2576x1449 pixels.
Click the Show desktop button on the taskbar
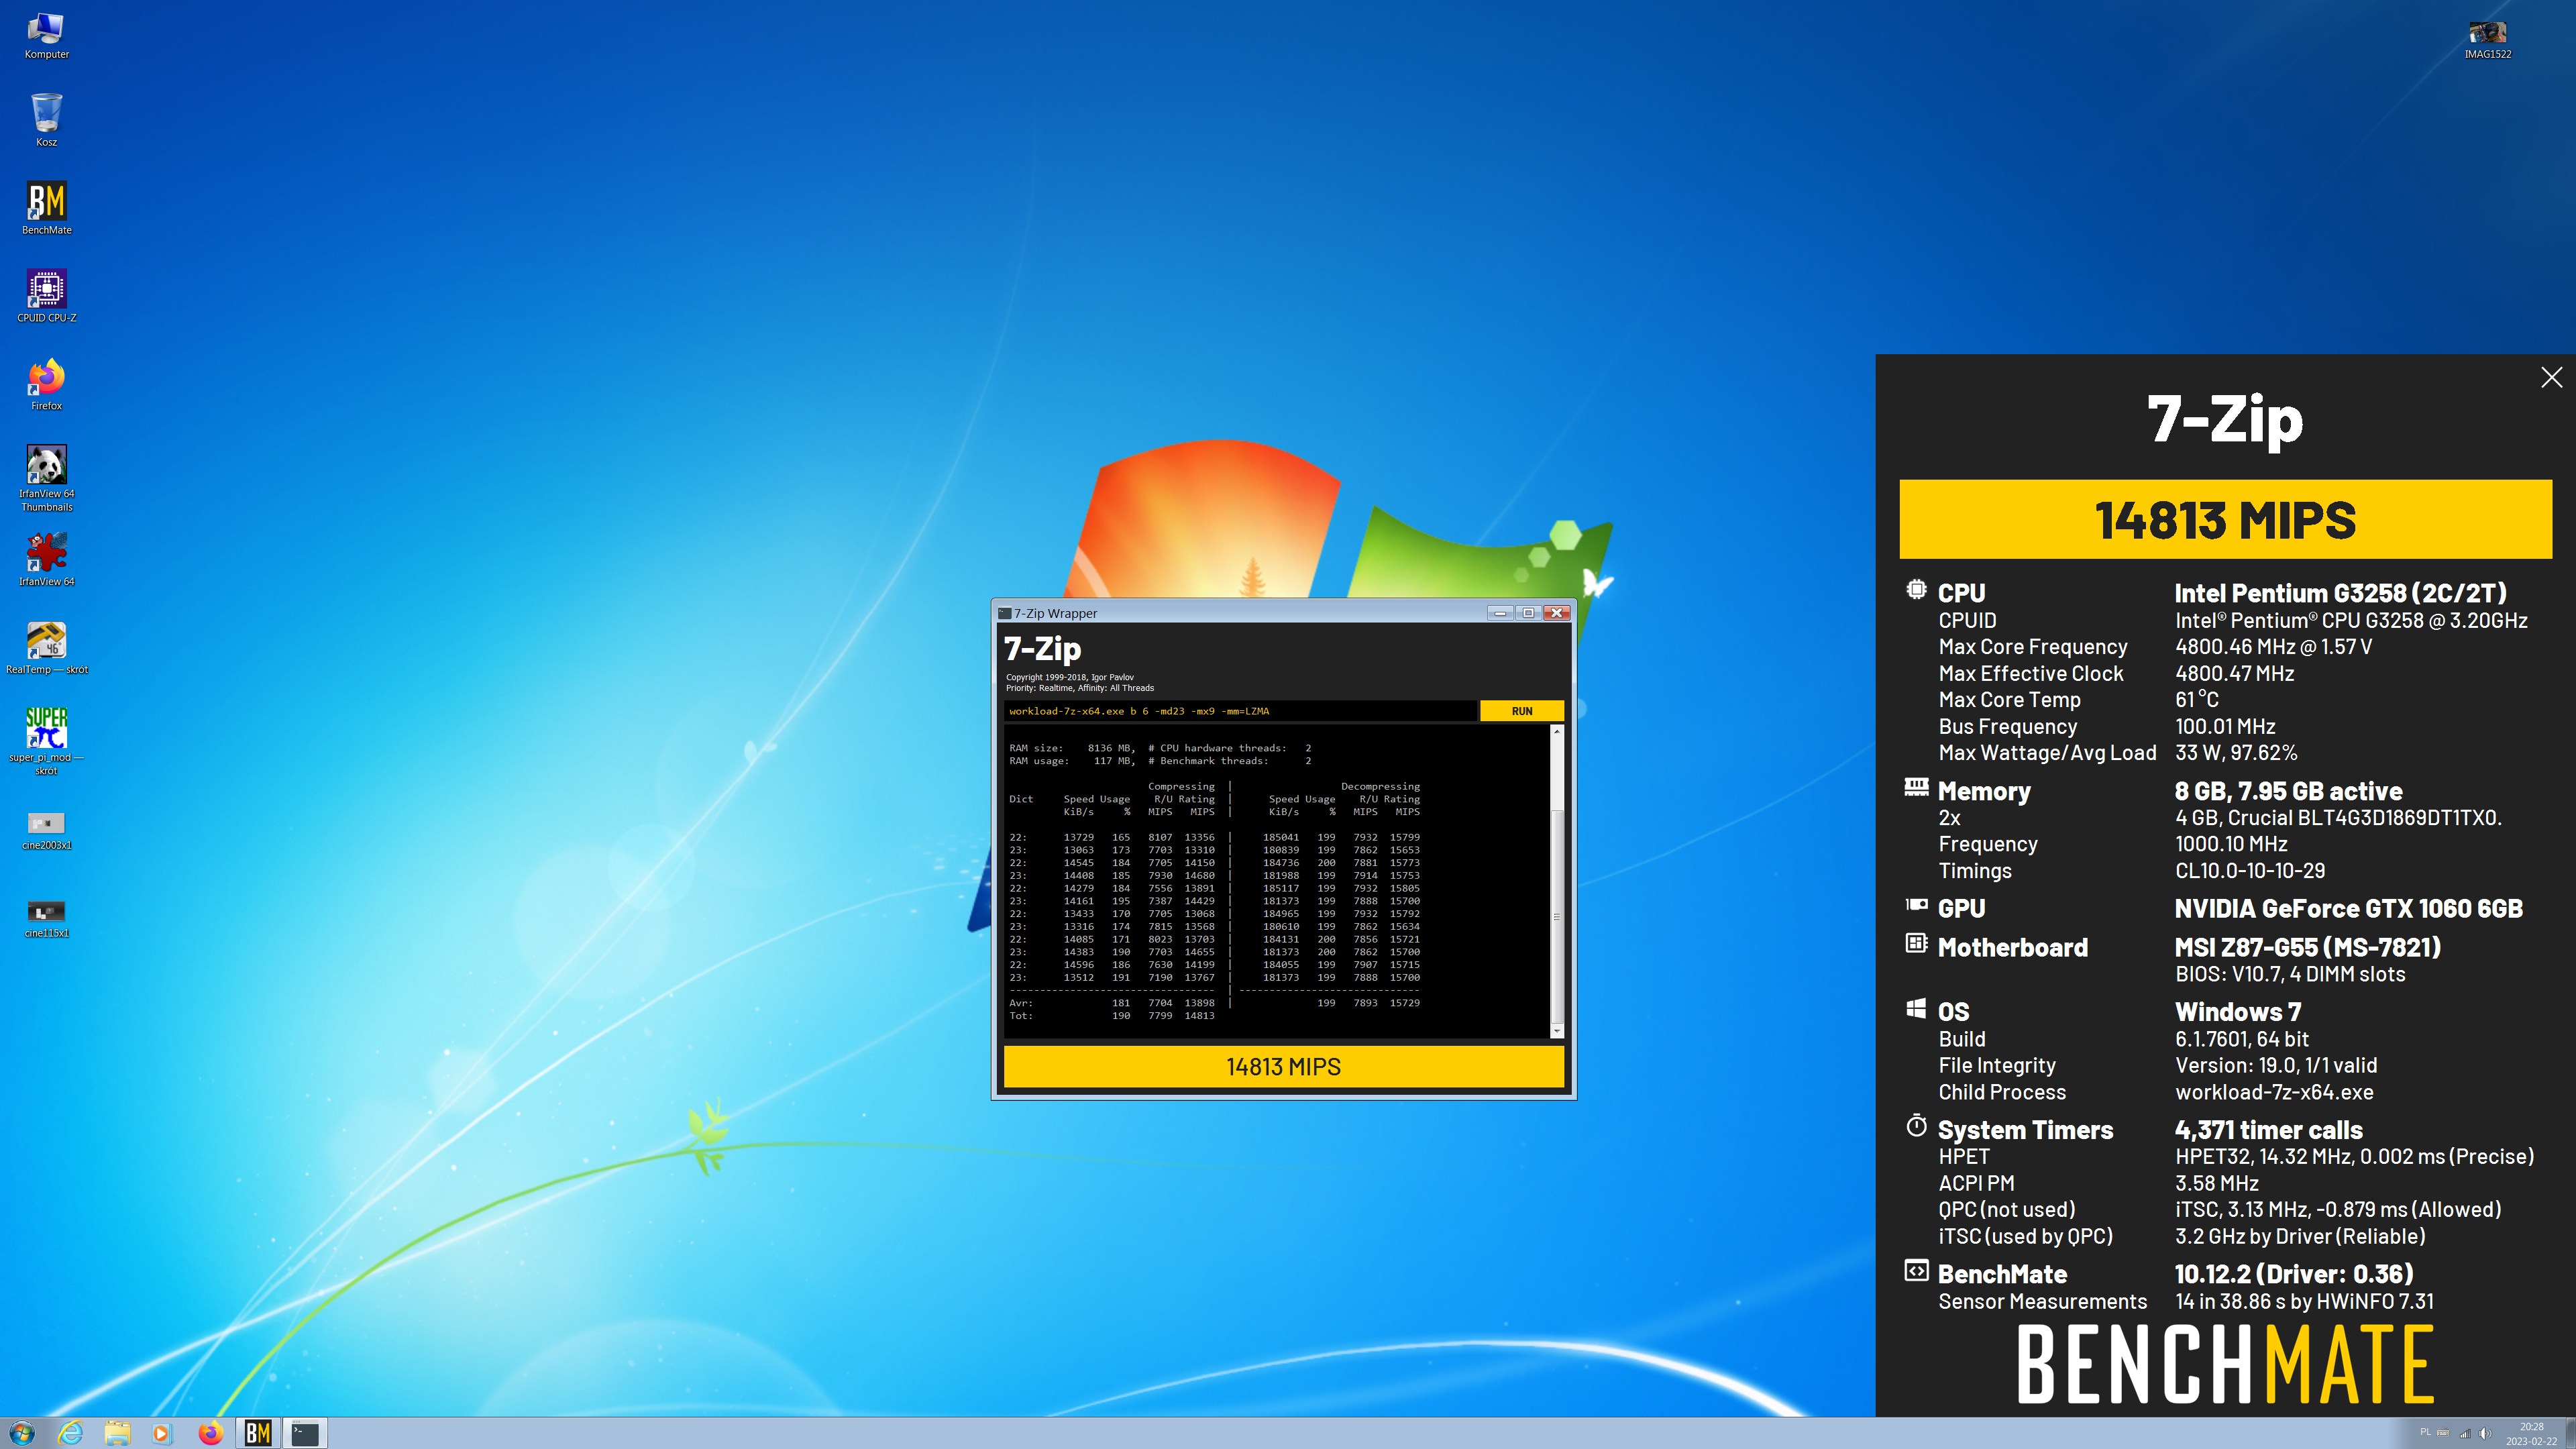[x=2570, y=1433]
